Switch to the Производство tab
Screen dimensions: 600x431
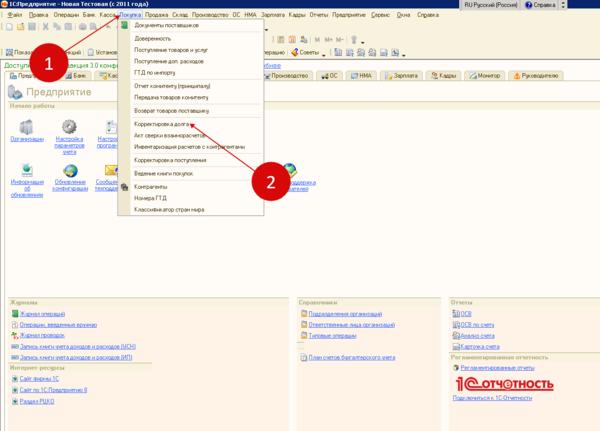tap(288, 75)
